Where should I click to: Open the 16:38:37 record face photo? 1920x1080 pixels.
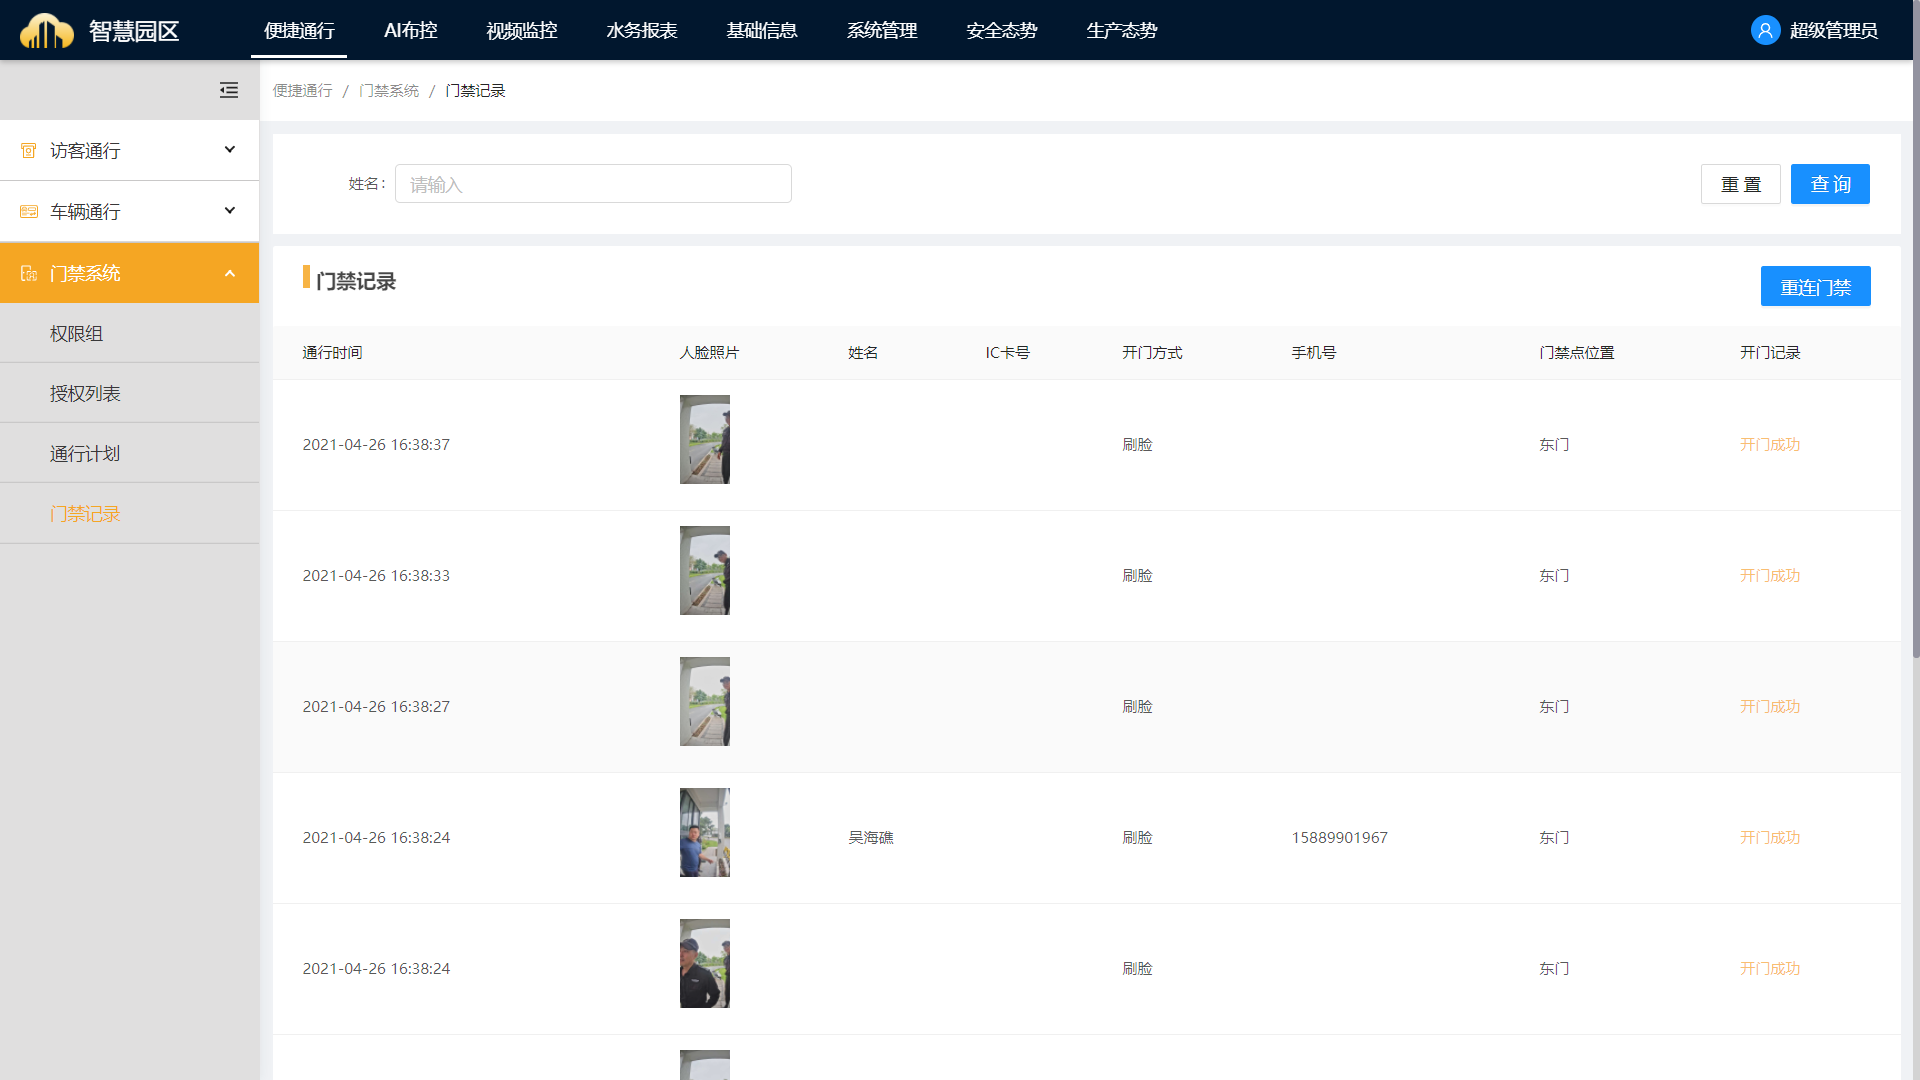coord(705,440)
